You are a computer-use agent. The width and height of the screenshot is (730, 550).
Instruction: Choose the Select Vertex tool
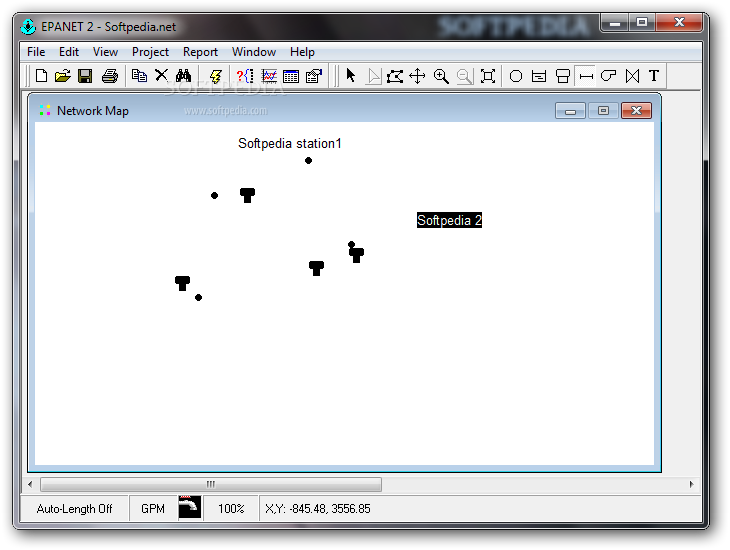[373, 75]
